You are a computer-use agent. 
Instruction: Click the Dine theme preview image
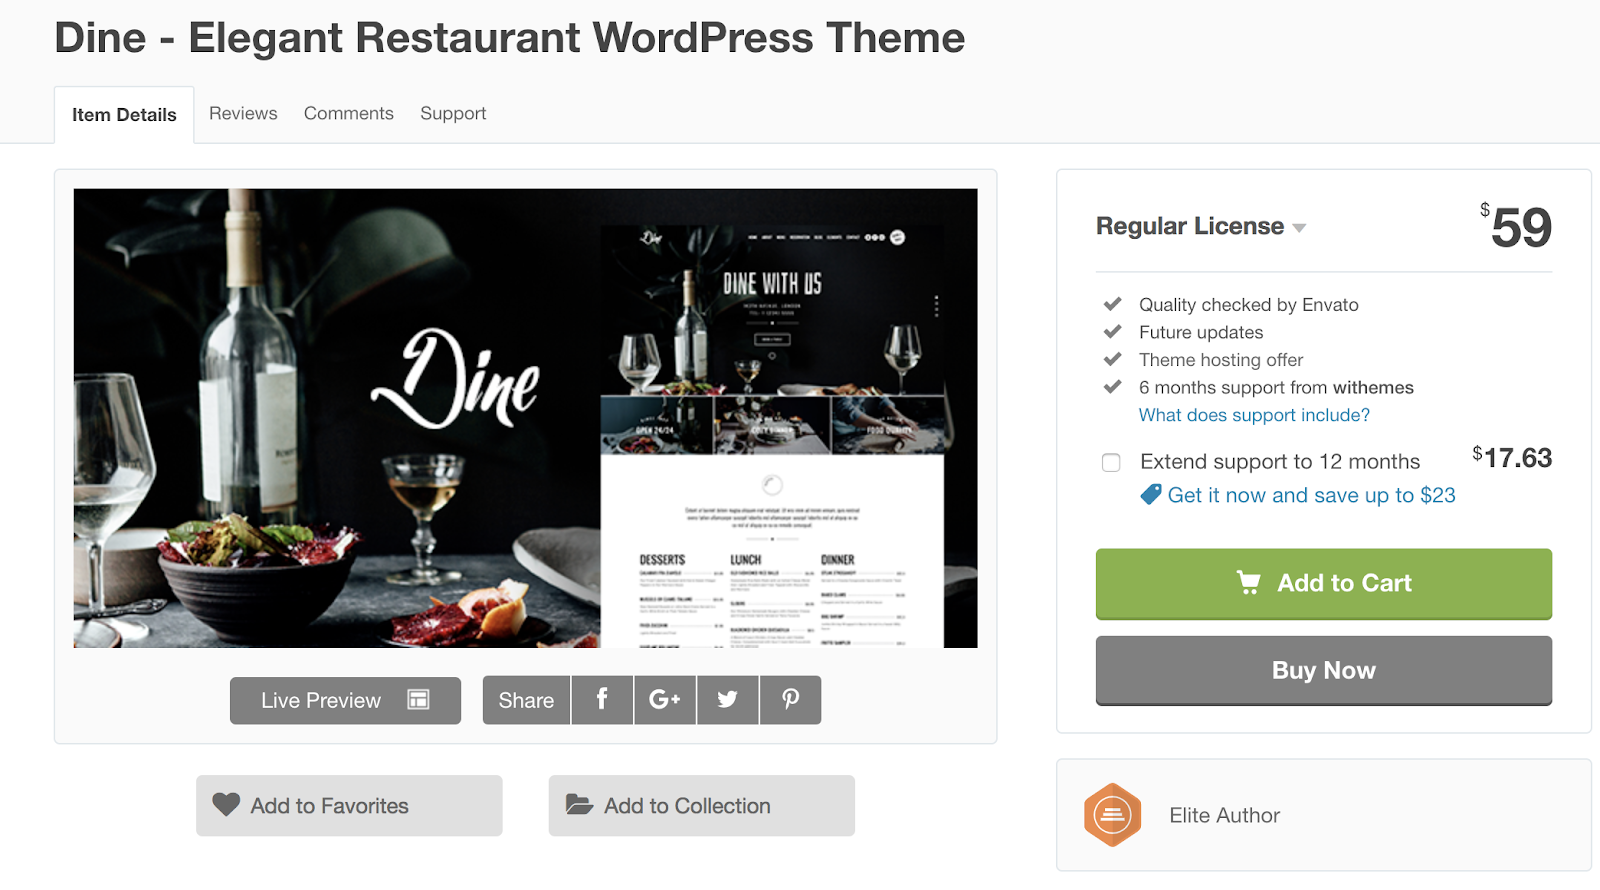[x=525, y=418]
